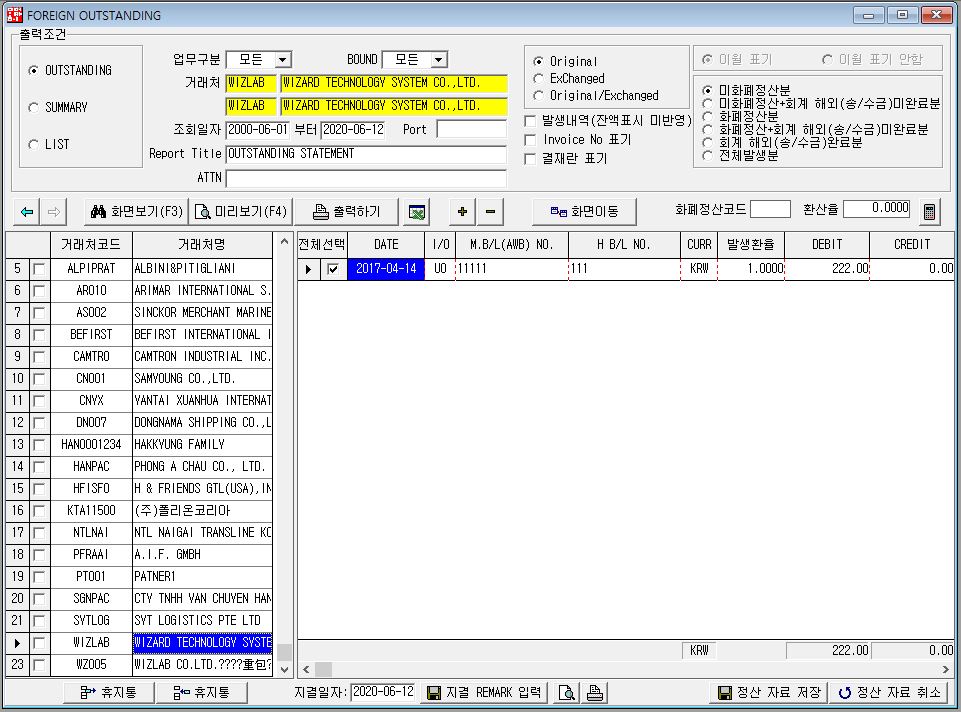Image resolution: width=961 pixels, height=712 pixels.
Task: Click the 출력하기 print button
Action: point(346,212)
